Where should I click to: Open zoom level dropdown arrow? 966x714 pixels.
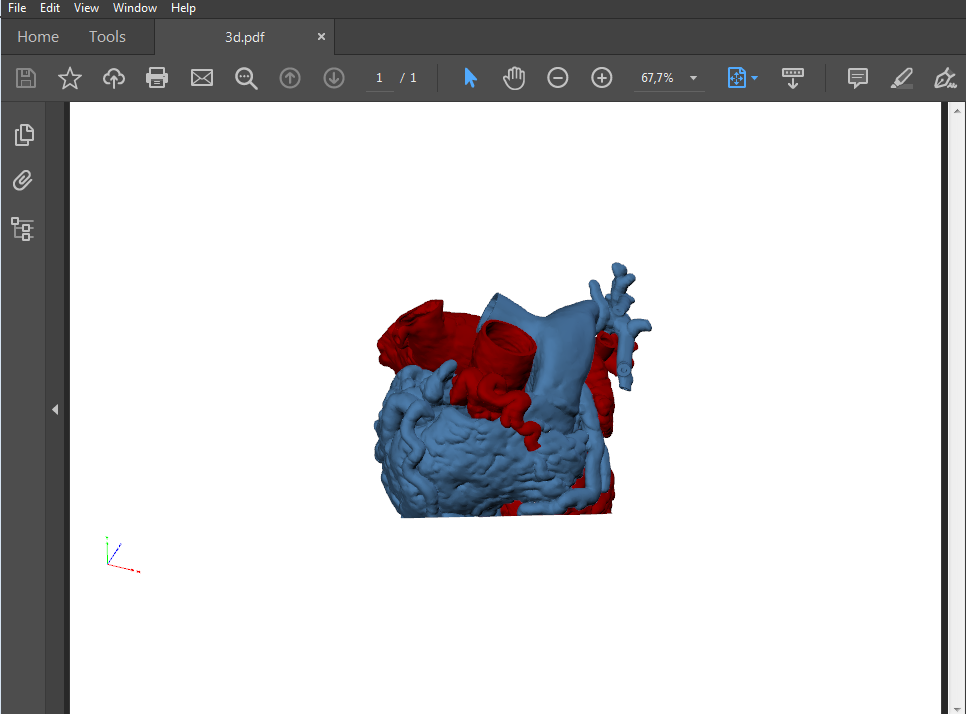pyautogui.click(x=693, y=78)
